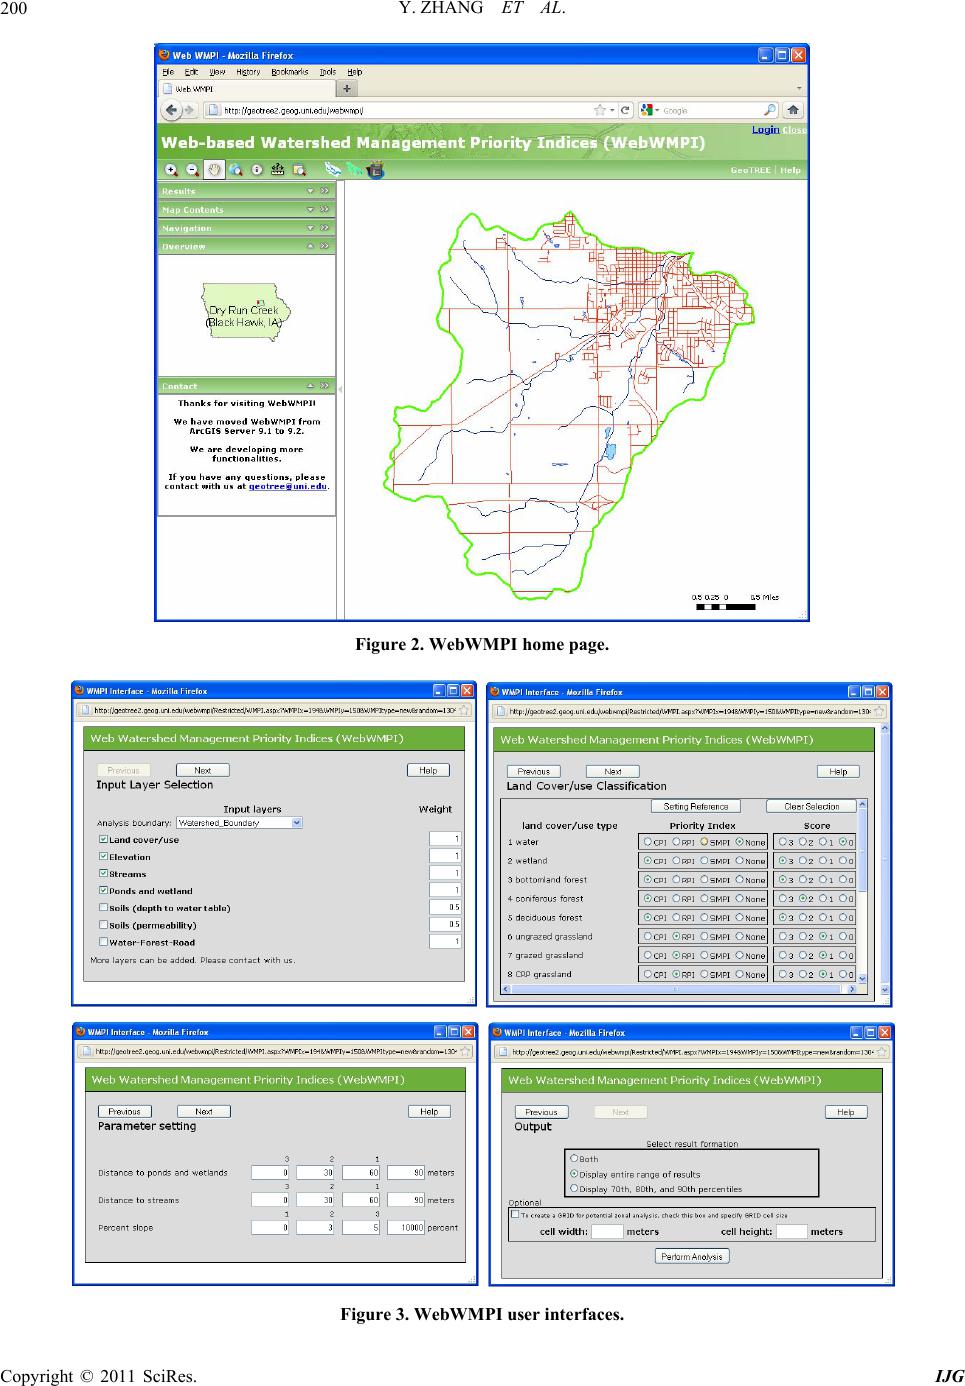
Task: Click the dark toolbox icon in map toolbar
Action: coord(375,170)
